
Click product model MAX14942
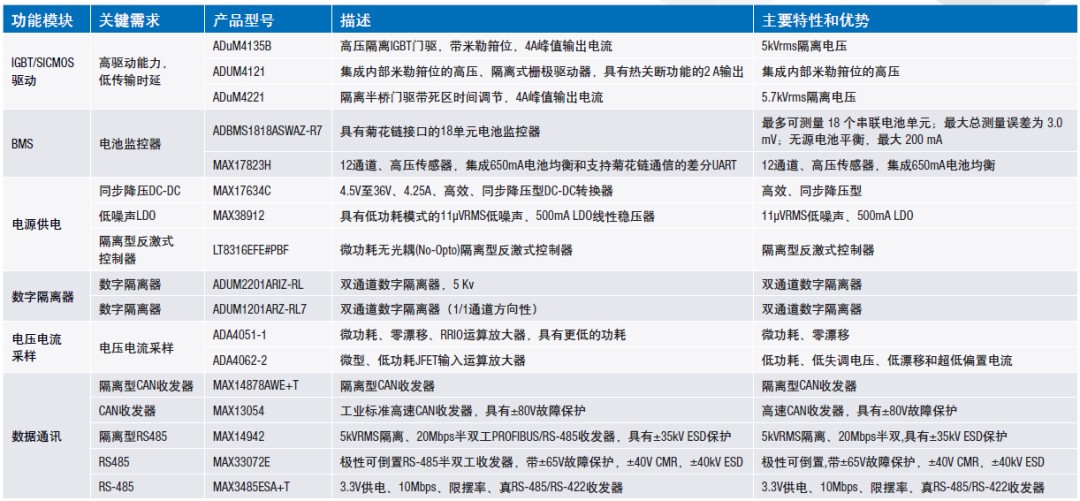238,437
